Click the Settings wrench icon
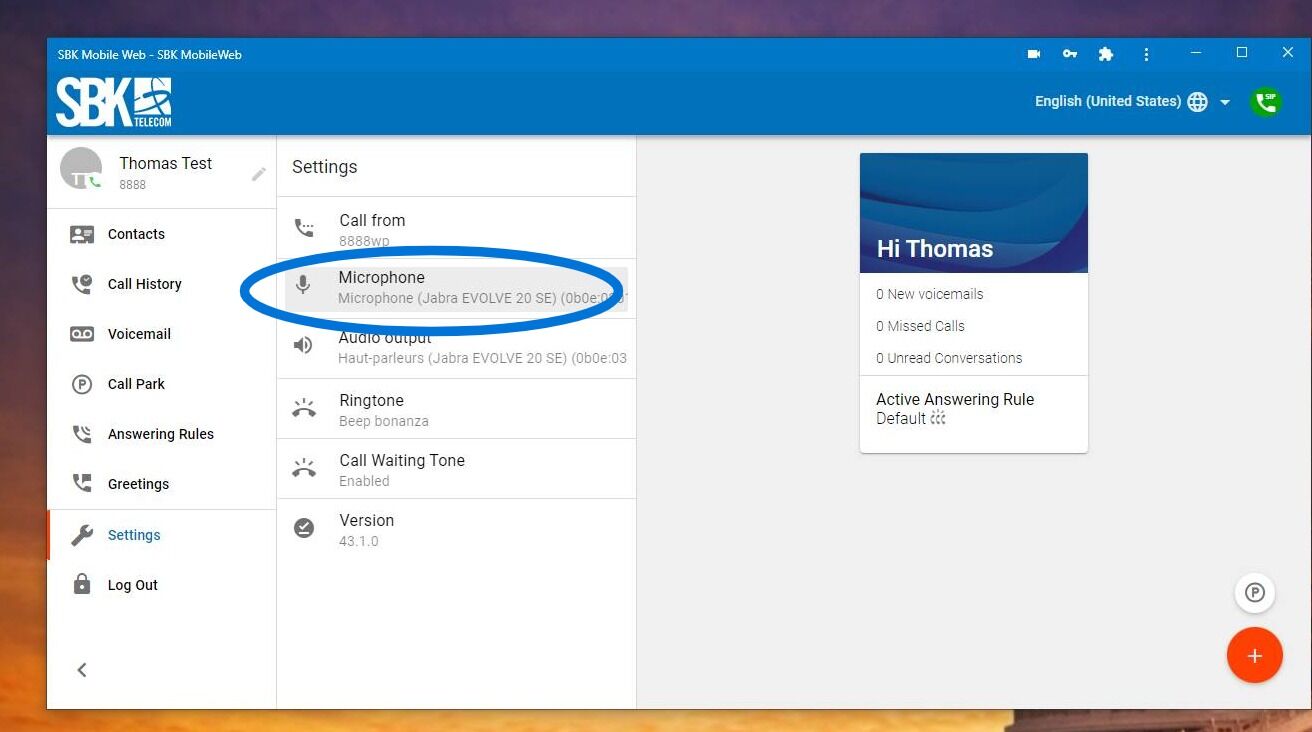Screen dimensions: 1312x732 click(82, 535)
